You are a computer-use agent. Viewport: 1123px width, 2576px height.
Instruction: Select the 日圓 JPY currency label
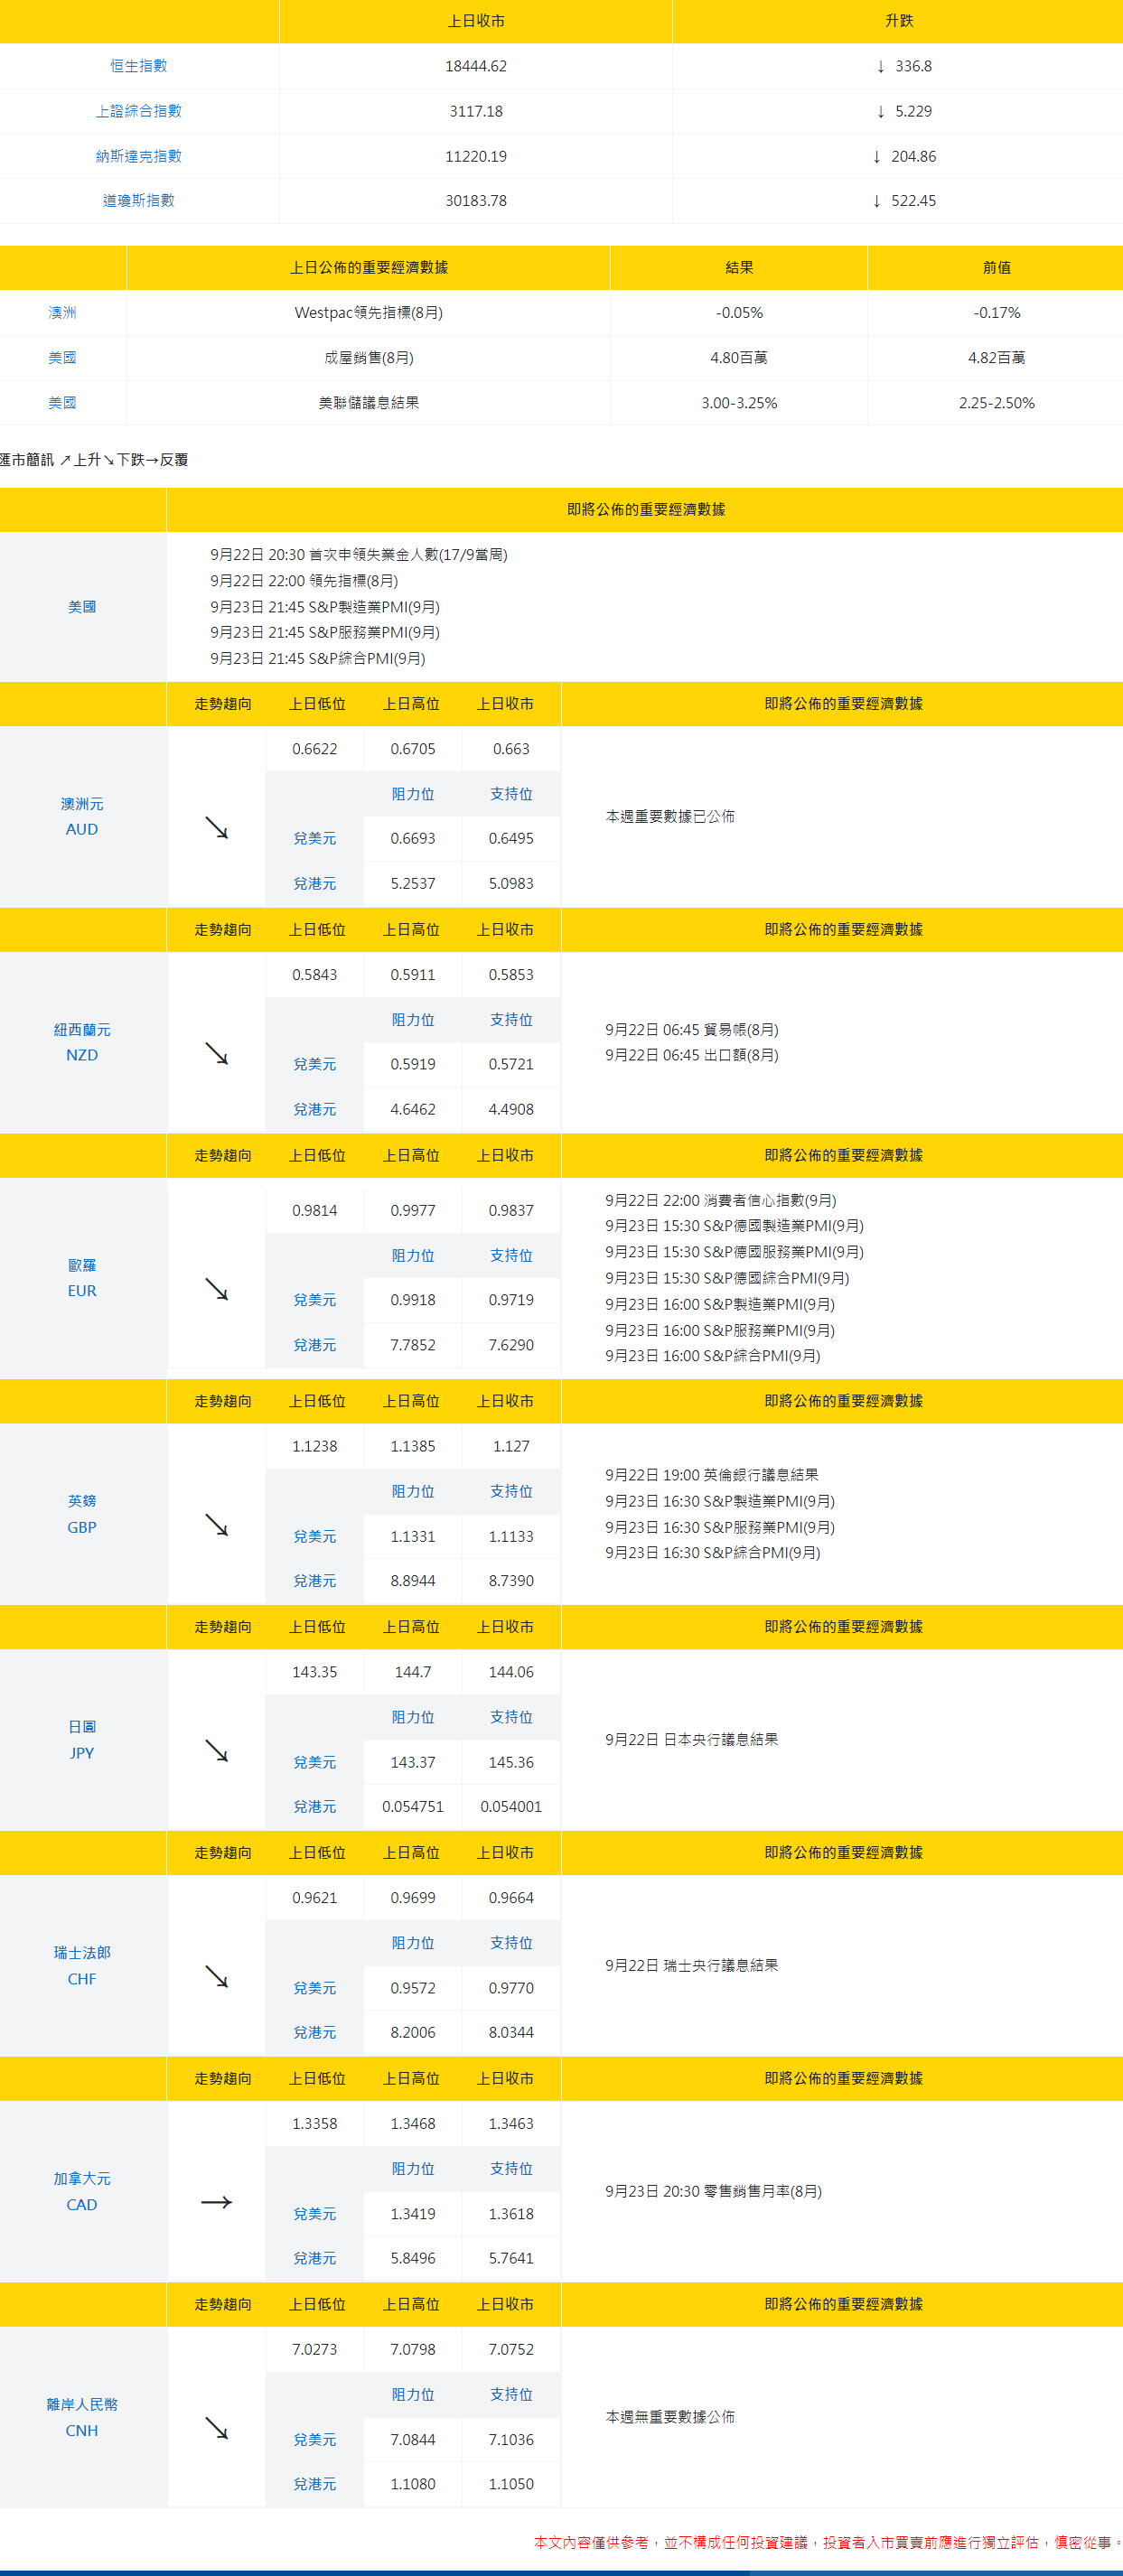point(82,1740)
